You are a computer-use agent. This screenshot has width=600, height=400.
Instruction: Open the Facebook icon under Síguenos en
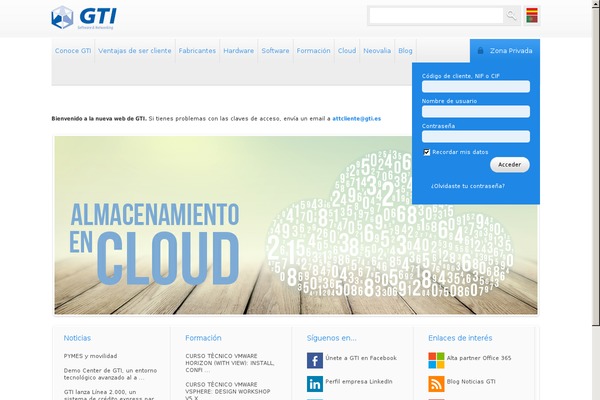pos(315,360)
